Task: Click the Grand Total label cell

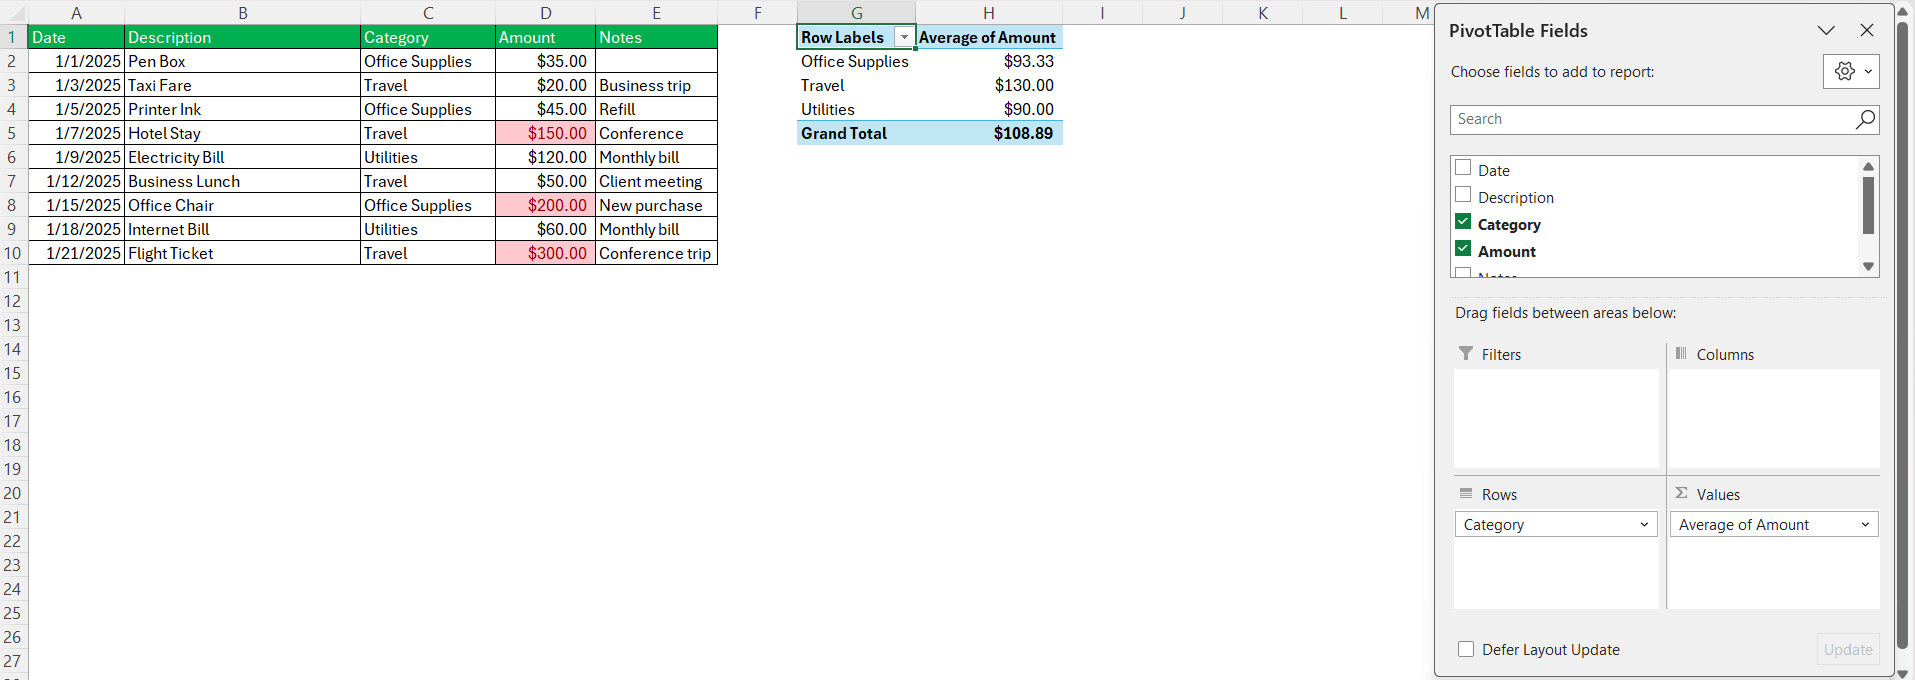Action: (856, 133)
